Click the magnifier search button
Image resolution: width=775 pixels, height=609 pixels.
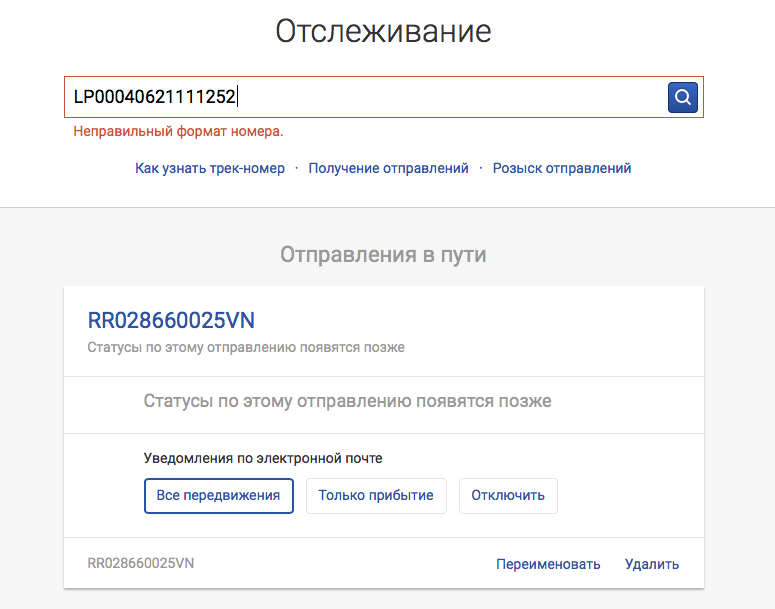pos(682,97)
